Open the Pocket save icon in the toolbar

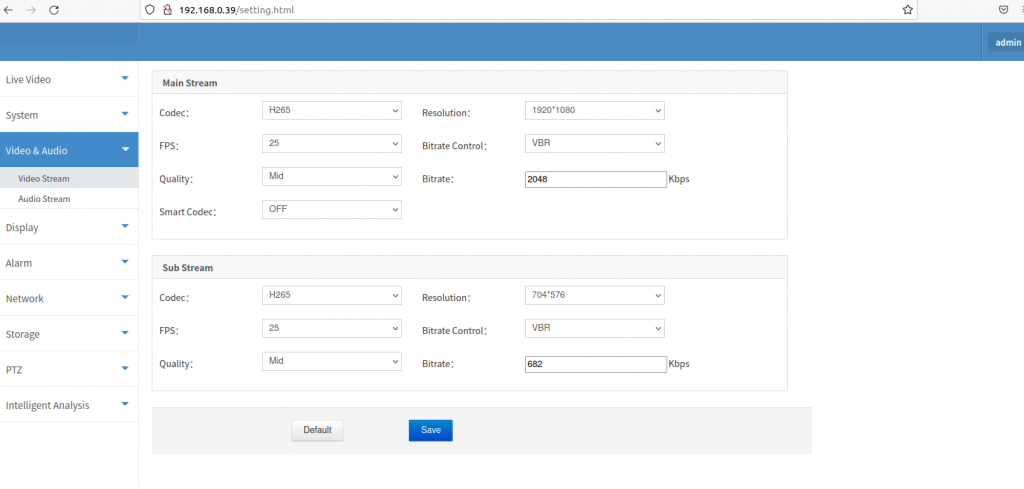tap(1003, 10)
